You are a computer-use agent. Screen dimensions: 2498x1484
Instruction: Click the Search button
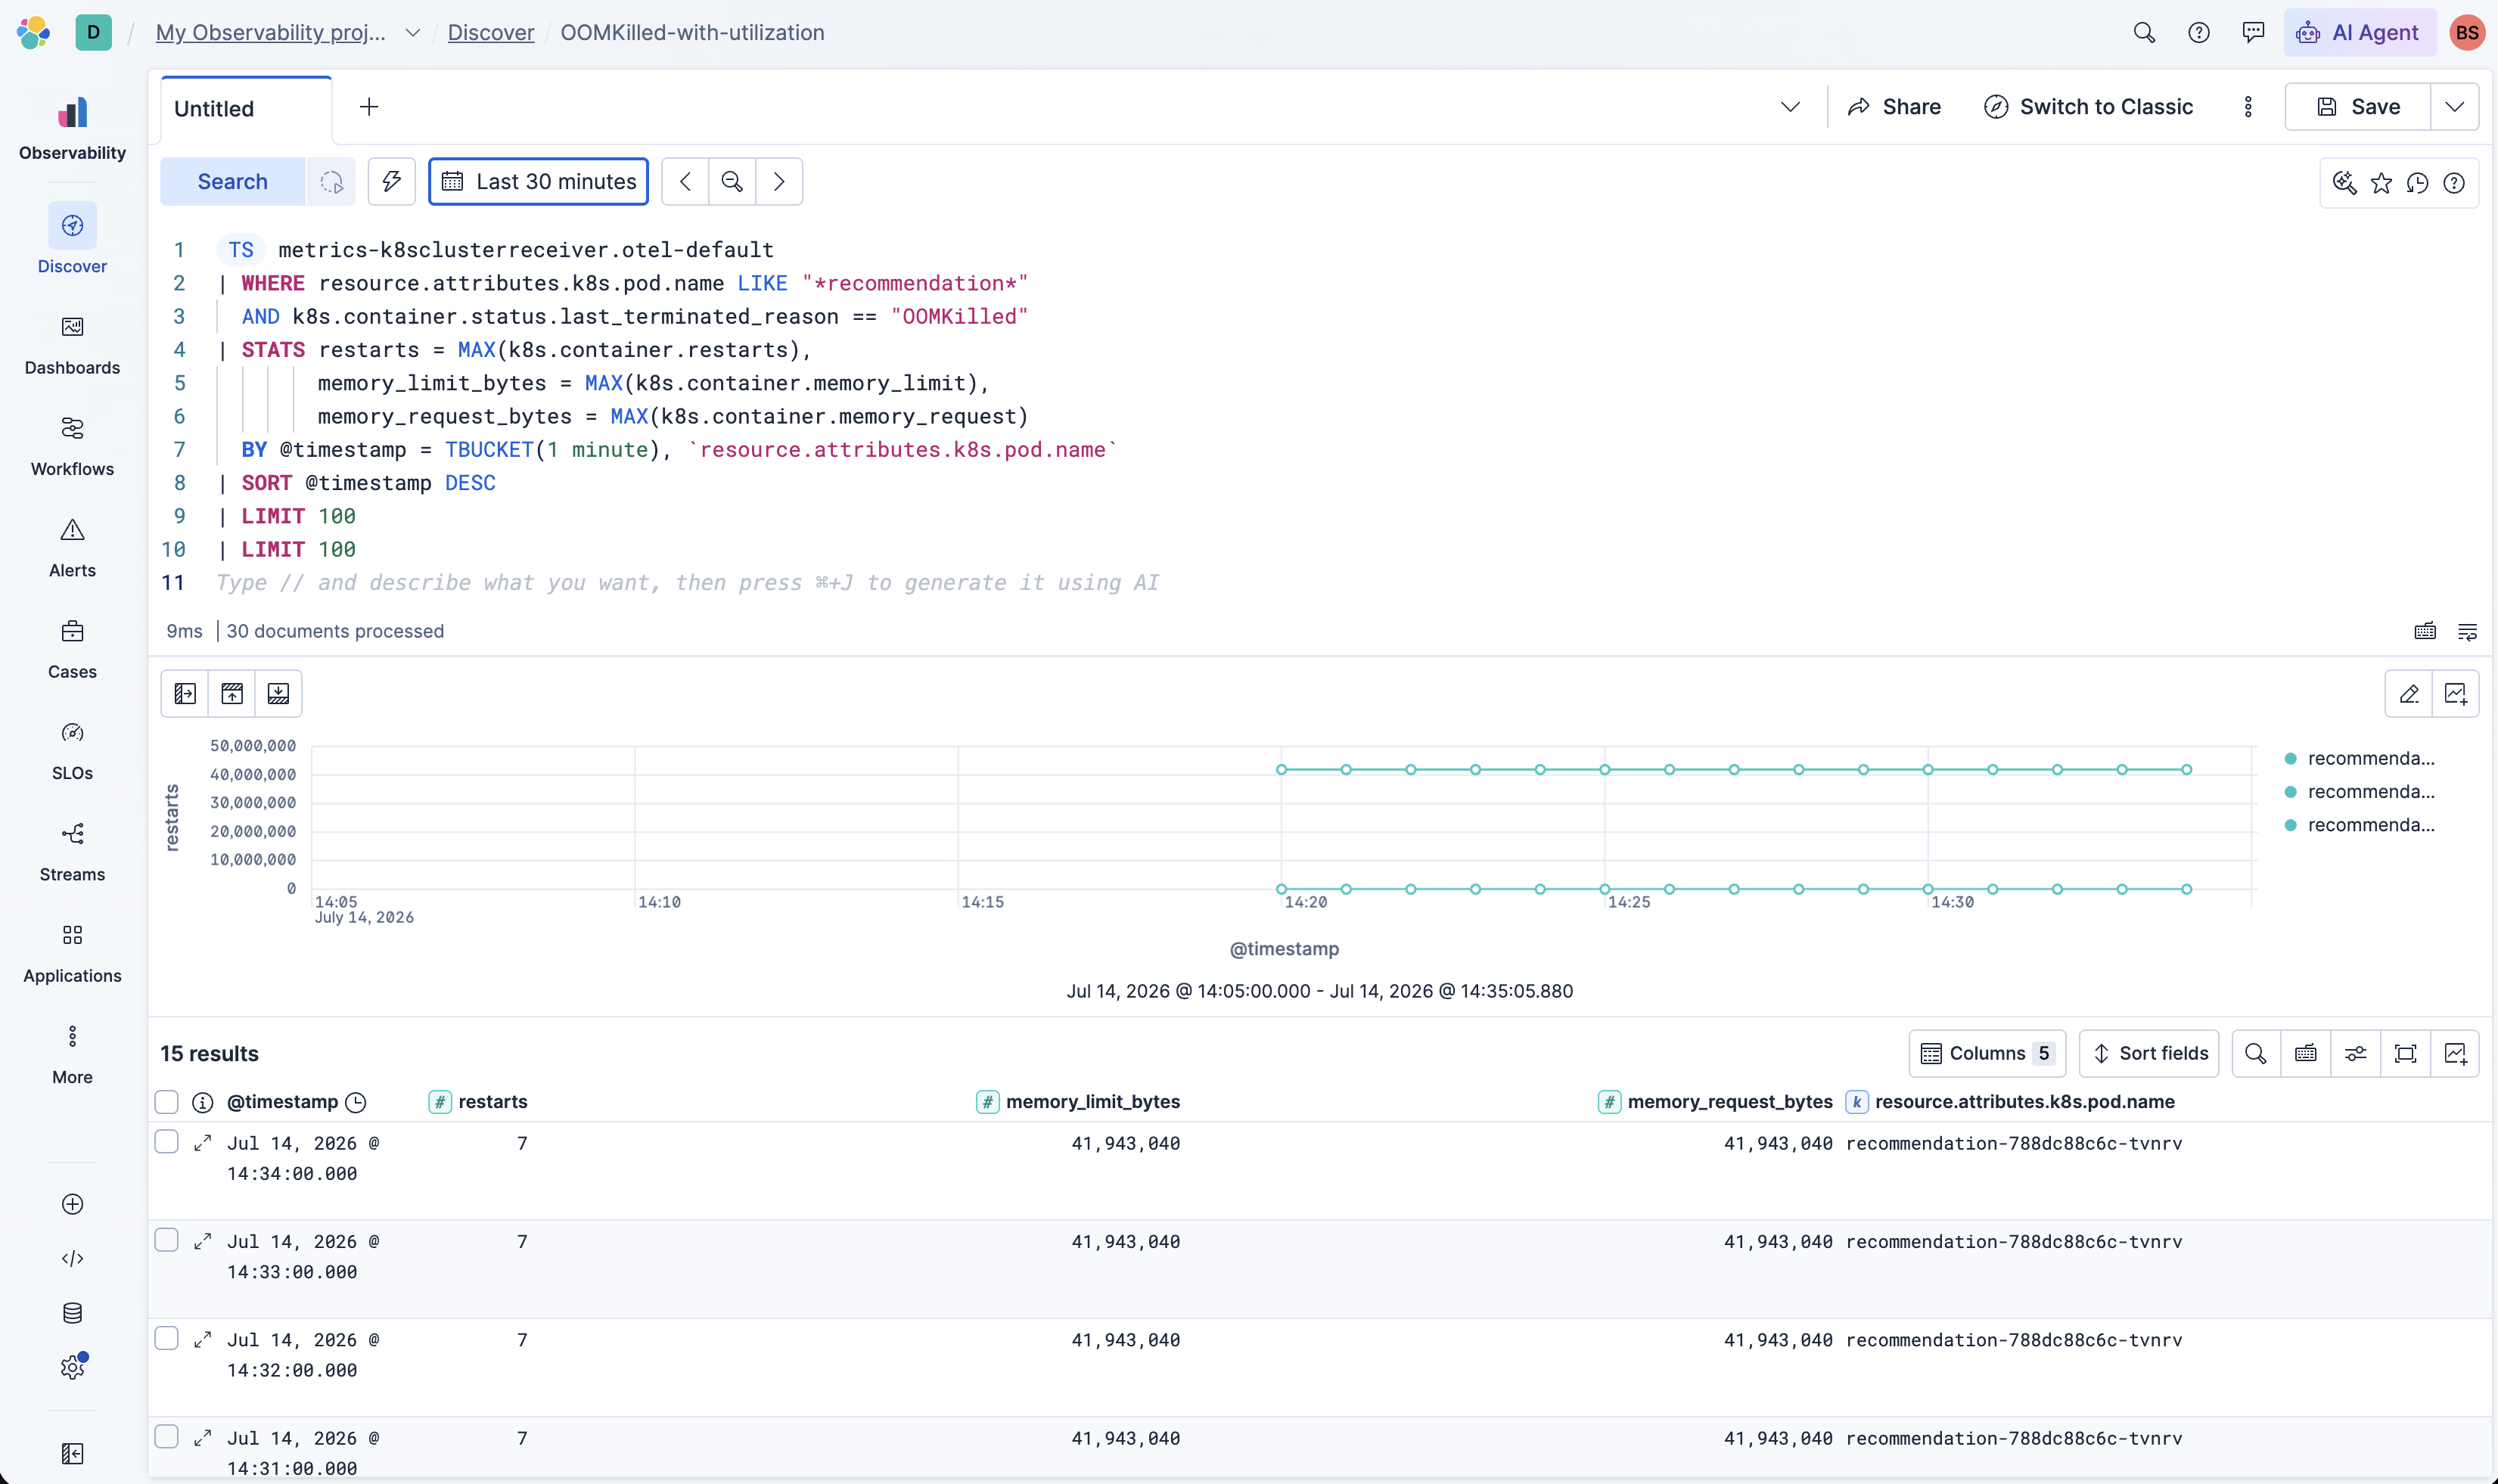232,181
